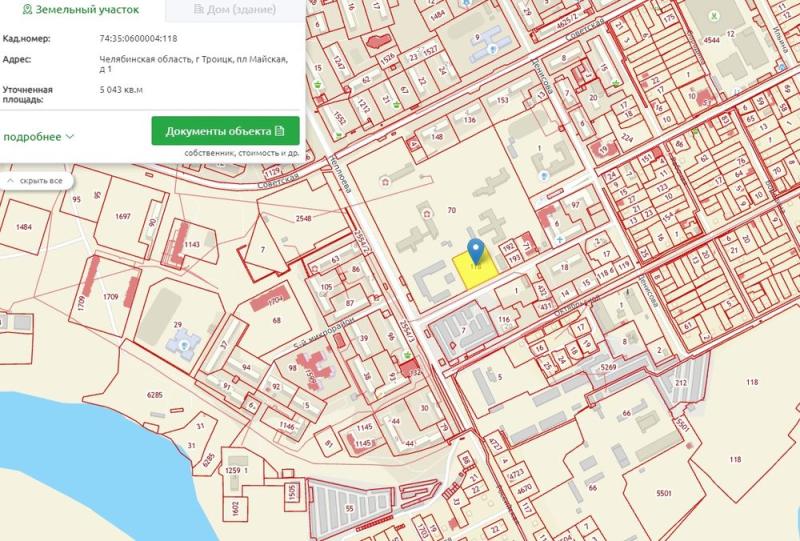Select parcel labeled 224
The height and width of the screenshot is (541, 800).
tap(627, 138)
